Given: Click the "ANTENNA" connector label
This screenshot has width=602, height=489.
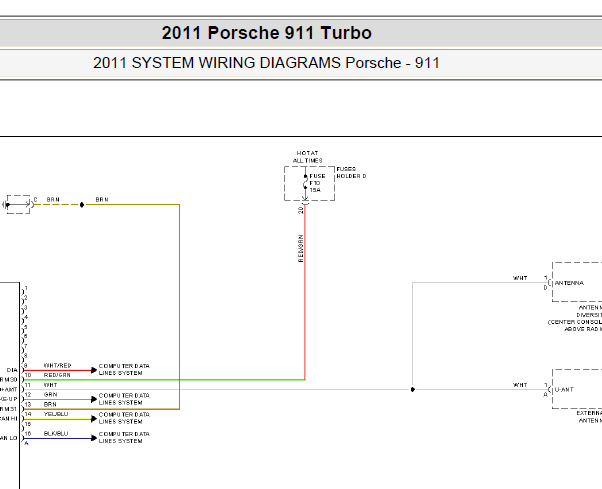Looking at the screenshot, I should (569, 283).
